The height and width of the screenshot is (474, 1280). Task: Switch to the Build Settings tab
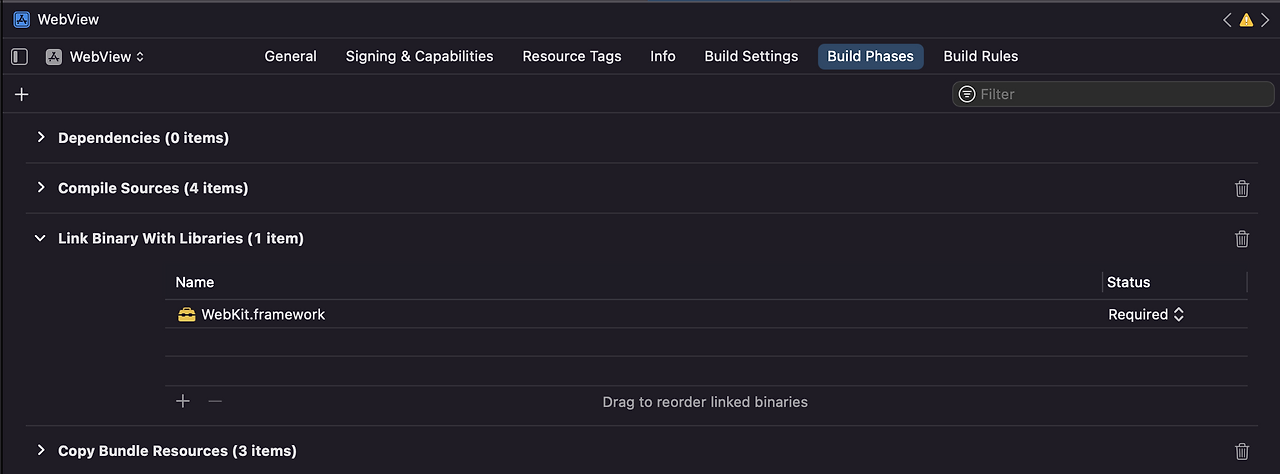pos(751,57)
